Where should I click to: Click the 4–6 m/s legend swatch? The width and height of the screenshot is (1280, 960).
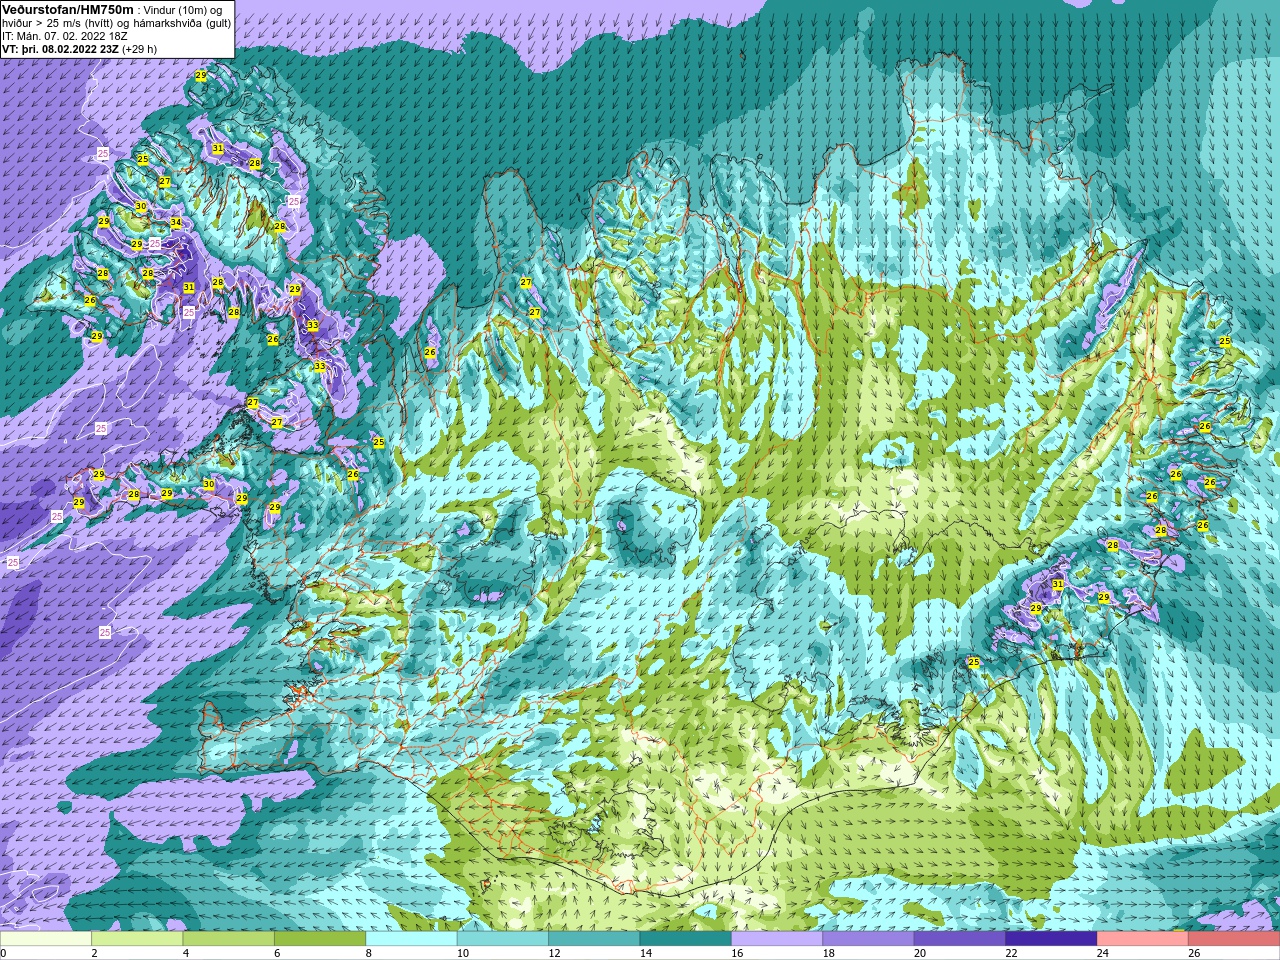tap(229, 939)
